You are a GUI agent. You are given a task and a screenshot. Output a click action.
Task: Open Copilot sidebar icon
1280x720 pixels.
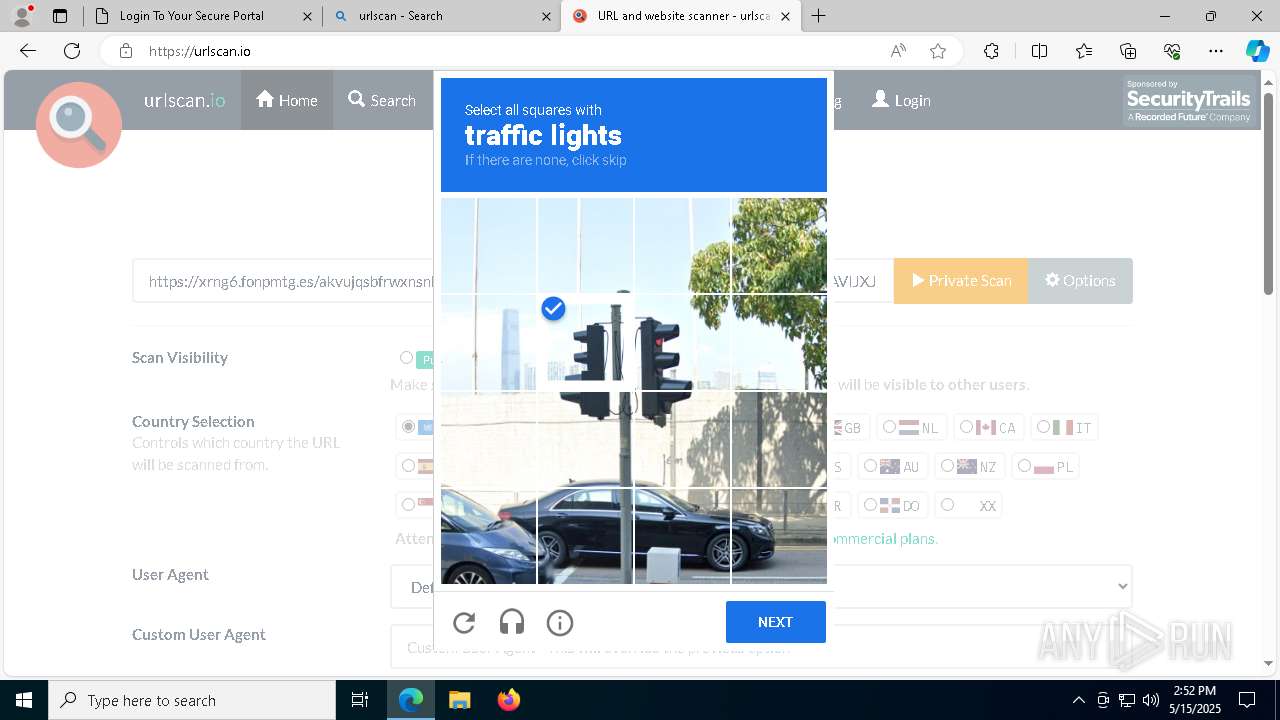pos(1257,51)
